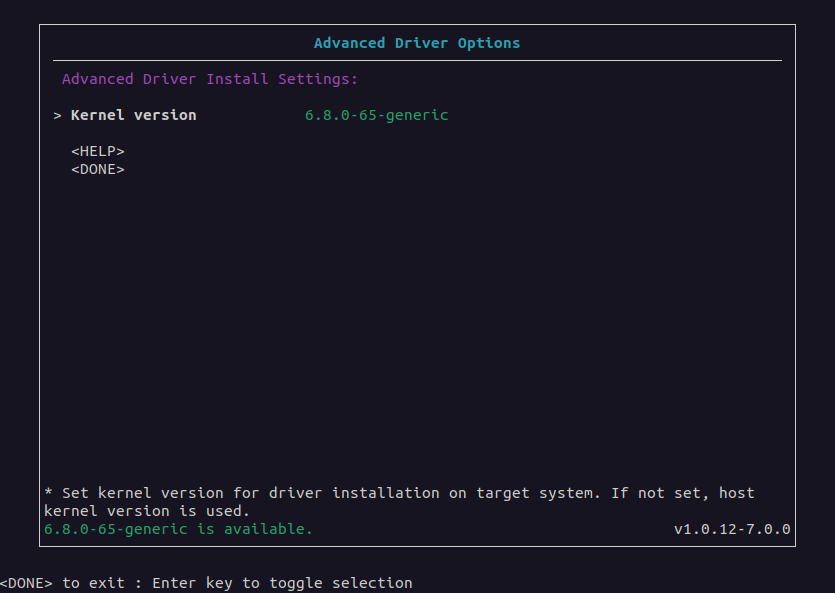Click the Advanced Driver Options title
Image resolution: width=835 pixels, height=593 pixels.
417,43
